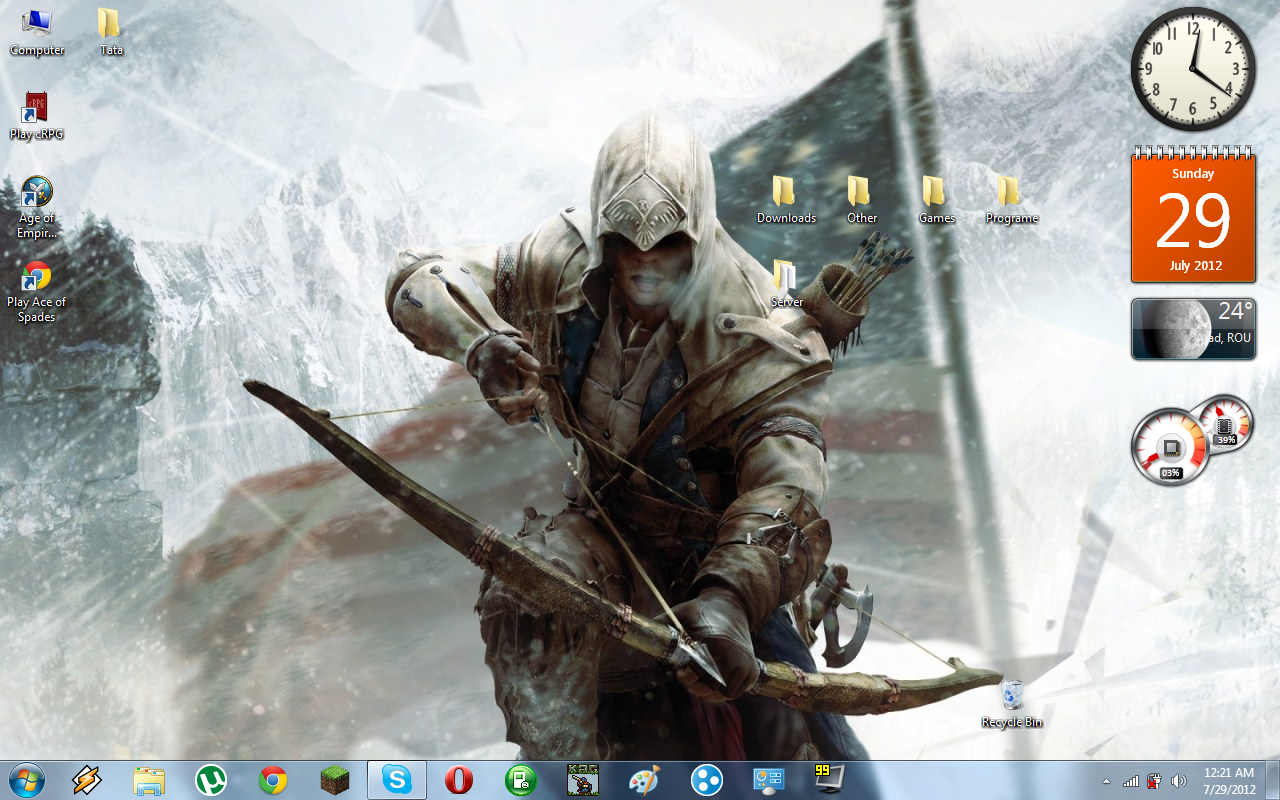Open the Control Panel taskbar icon
The width and height of the screenshot is (1280, 800).
[x=769, y=780]
